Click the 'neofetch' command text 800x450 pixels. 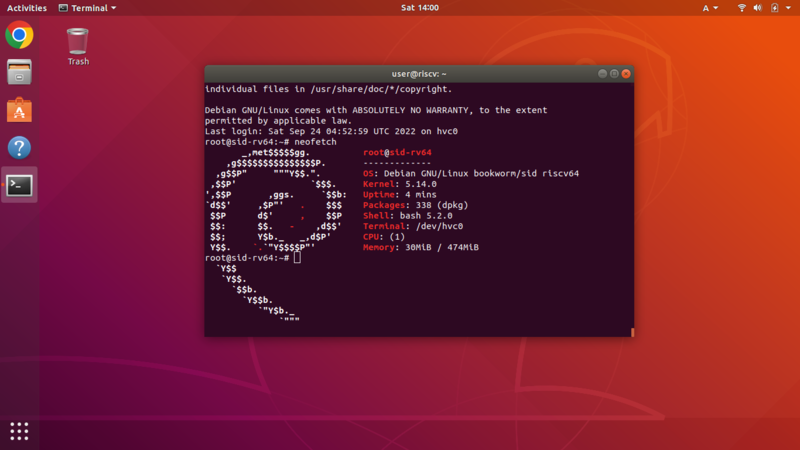pyautogui.click(x=315, y=142)
